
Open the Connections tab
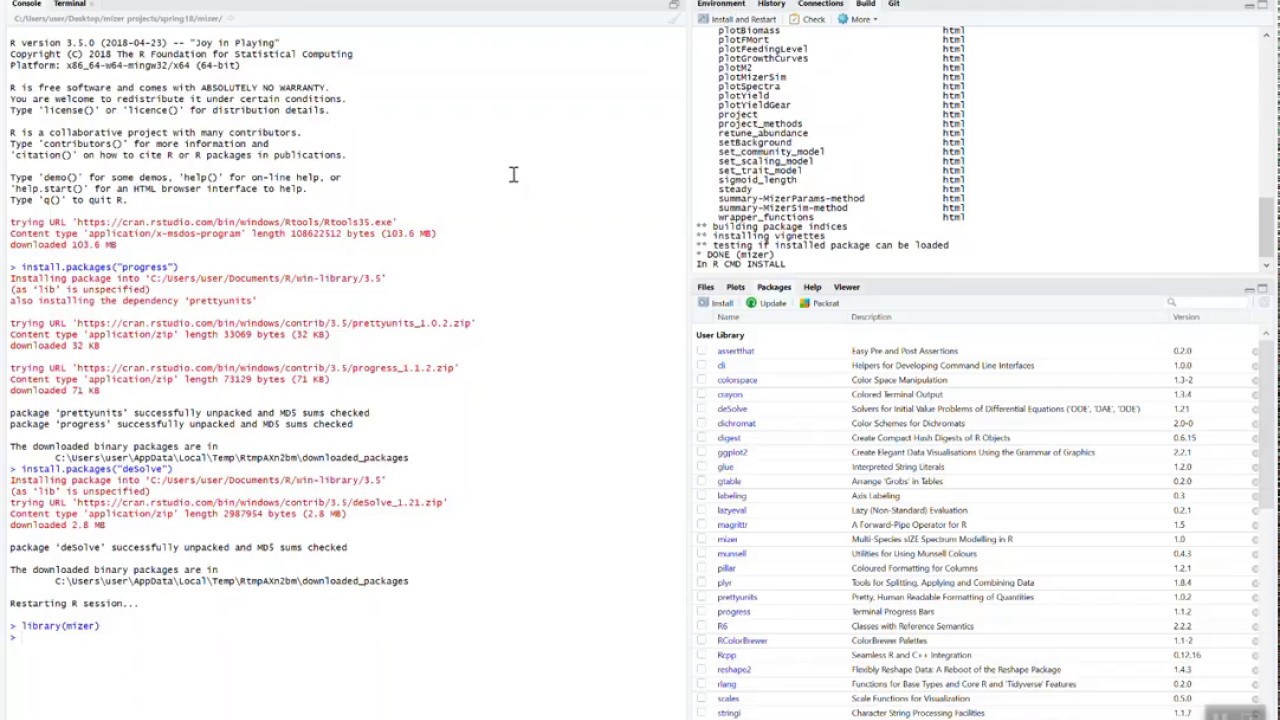click(x=820, y=4)
